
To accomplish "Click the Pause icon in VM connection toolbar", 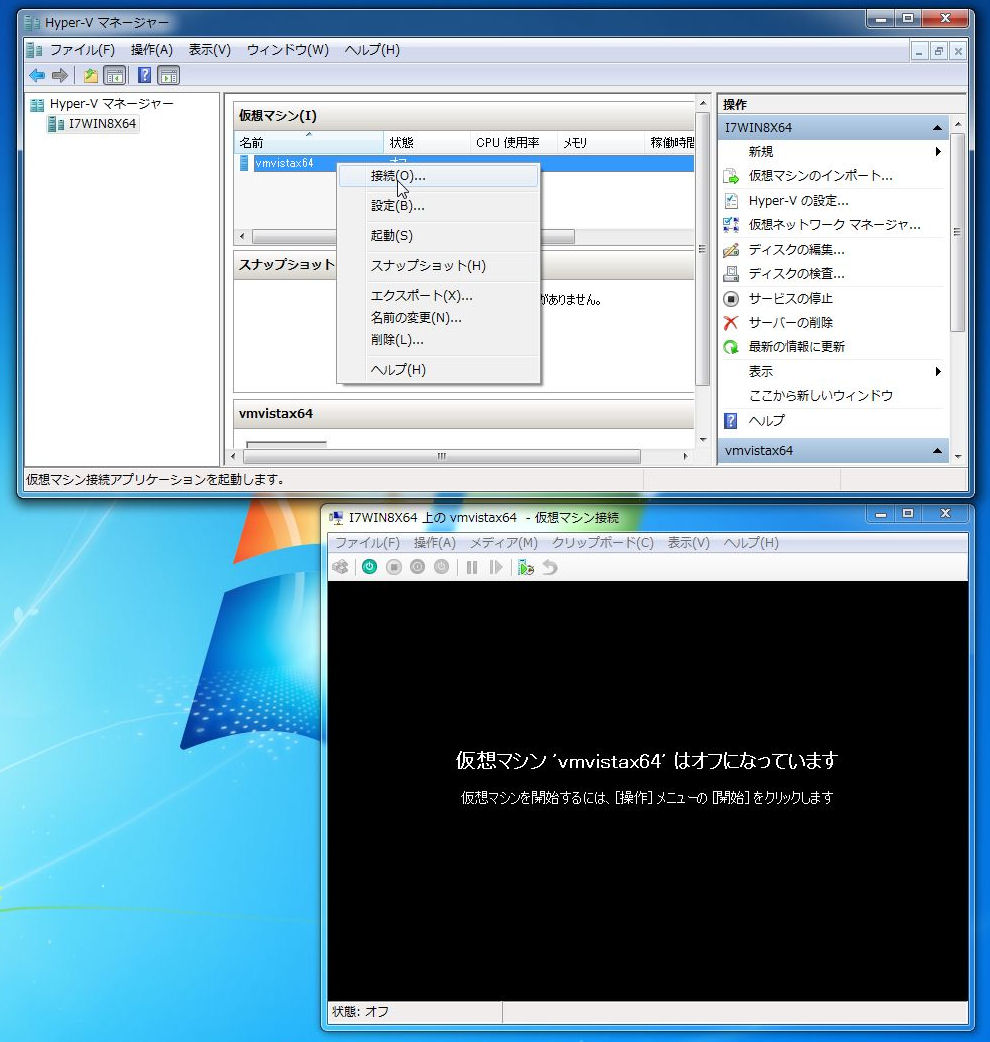I will pyautogui.click(x=472, y=567).
